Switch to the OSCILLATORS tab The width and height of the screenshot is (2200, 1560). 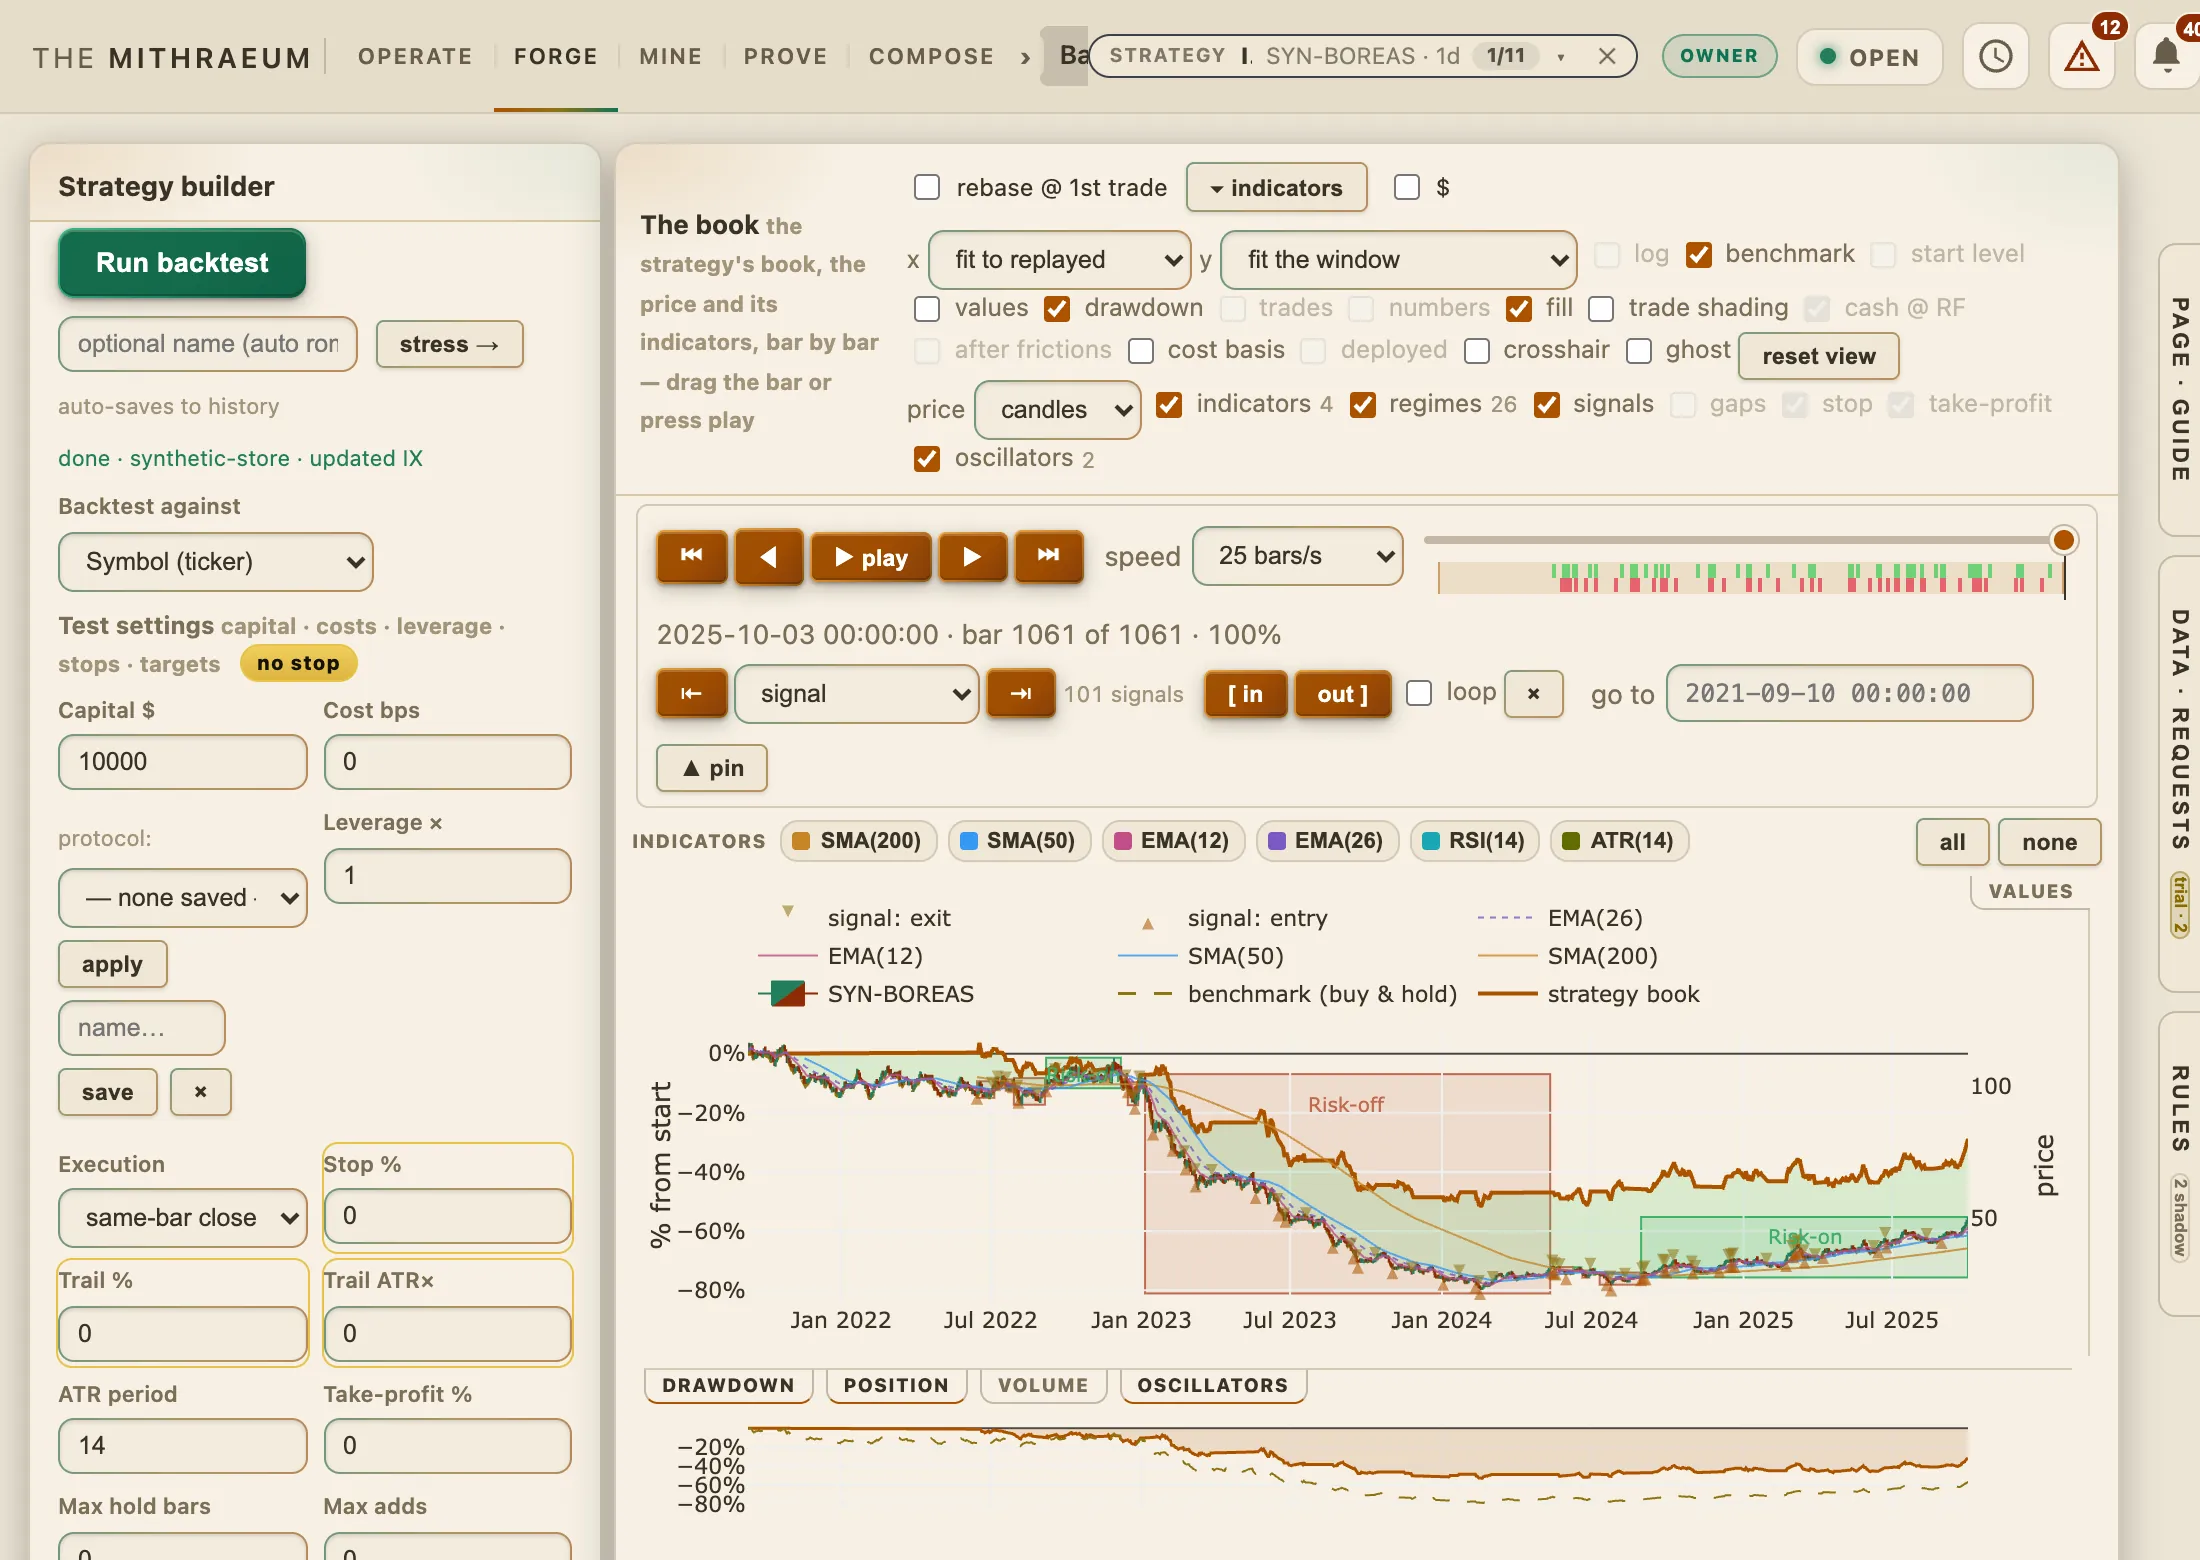(x=1212, y=1385)
